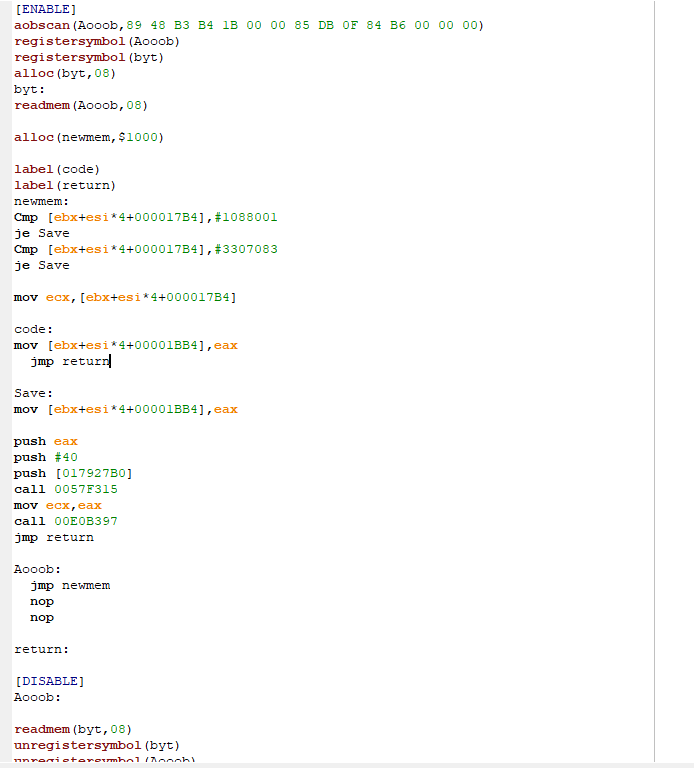
Task: Click the Save: label line
Action: pos(33,393)
